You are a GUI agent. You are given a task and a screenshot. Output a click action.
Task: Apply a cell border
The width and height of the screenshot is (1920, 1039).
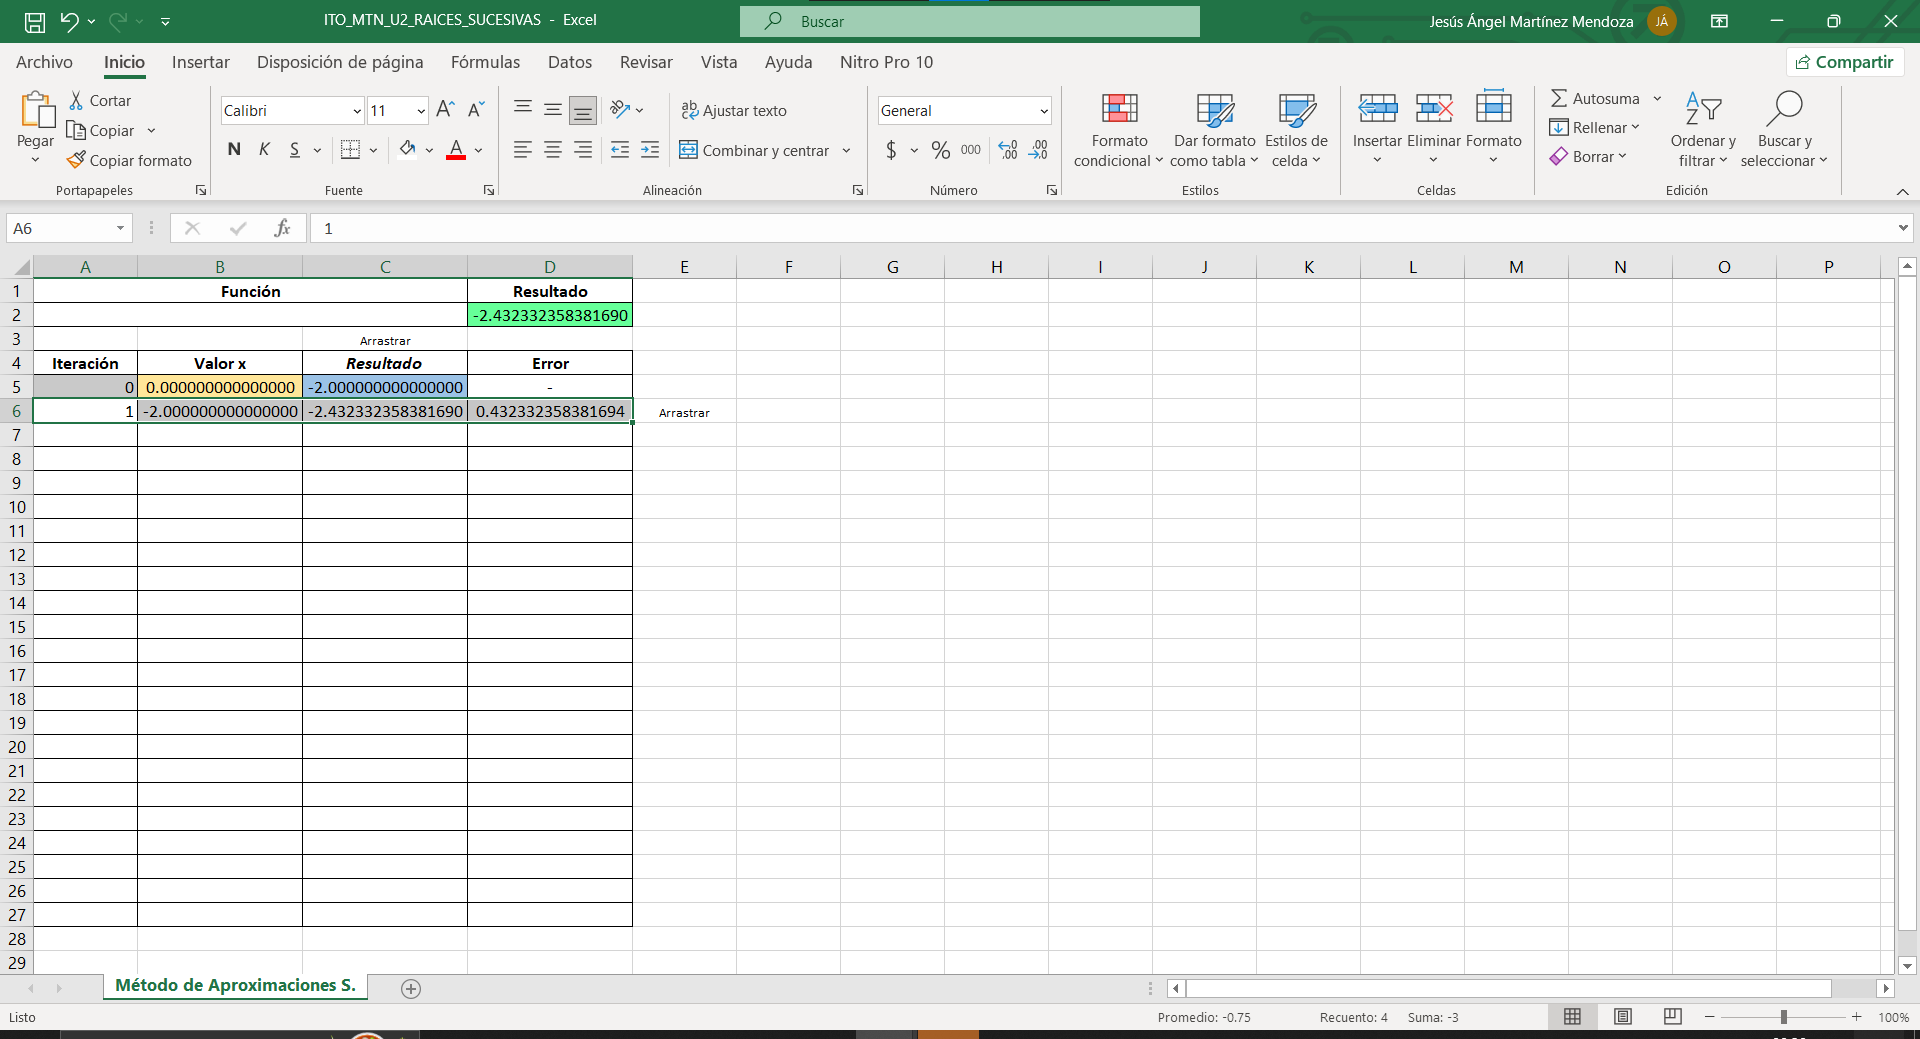point(350,150)
